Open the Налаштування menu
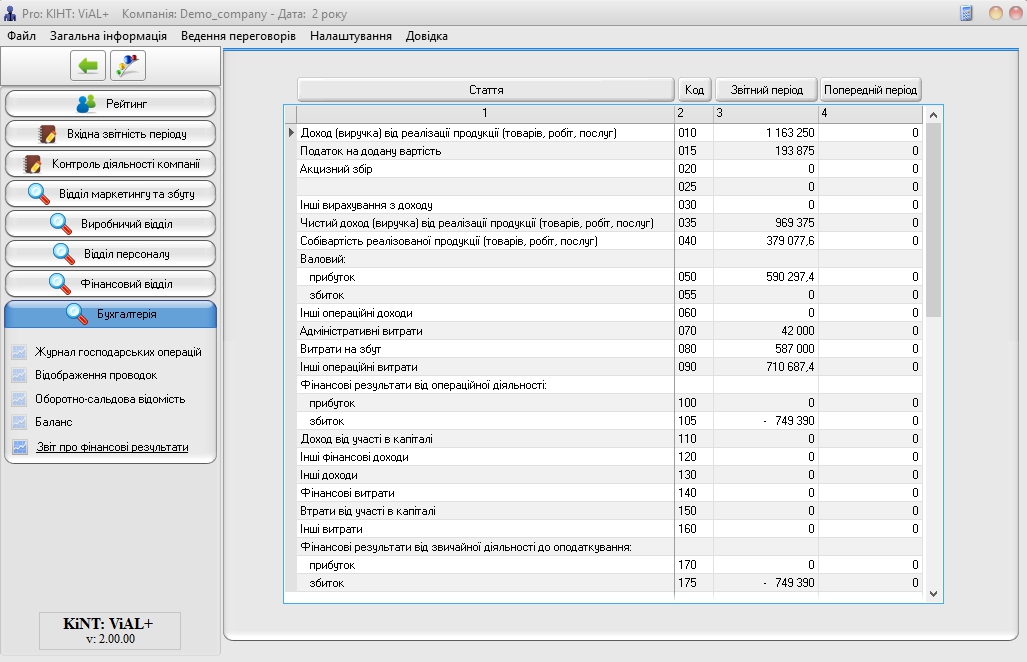Image resolution: width=1027 pixels, height=662 pixels. tap(350, 36)
